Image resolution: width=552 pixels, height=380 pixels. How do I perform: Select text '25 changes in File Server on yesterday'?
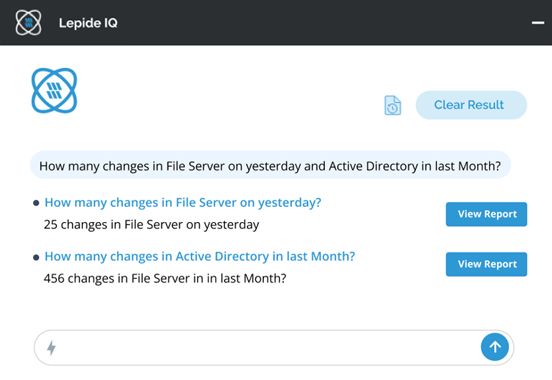(151, 225)
